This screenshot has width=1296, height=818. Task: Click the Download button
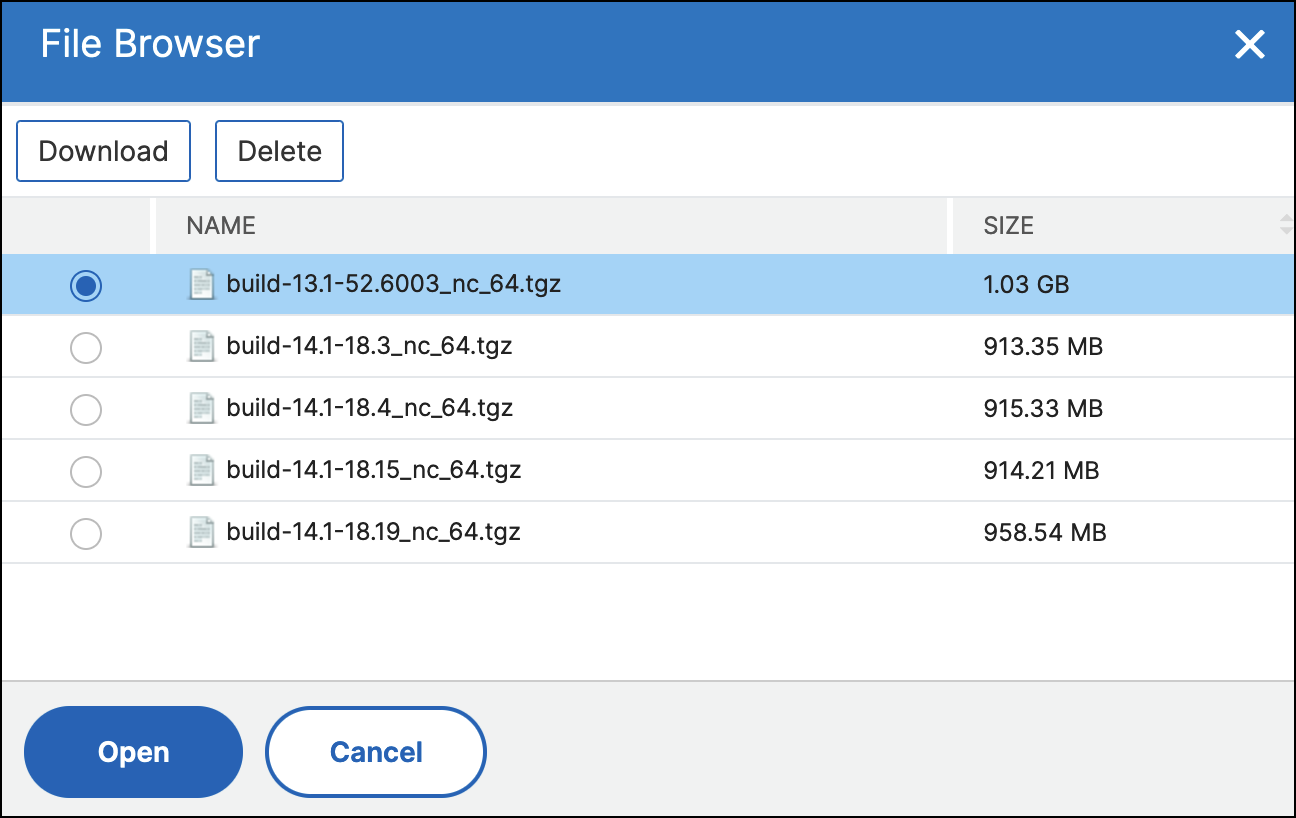(x=103, y=151)
